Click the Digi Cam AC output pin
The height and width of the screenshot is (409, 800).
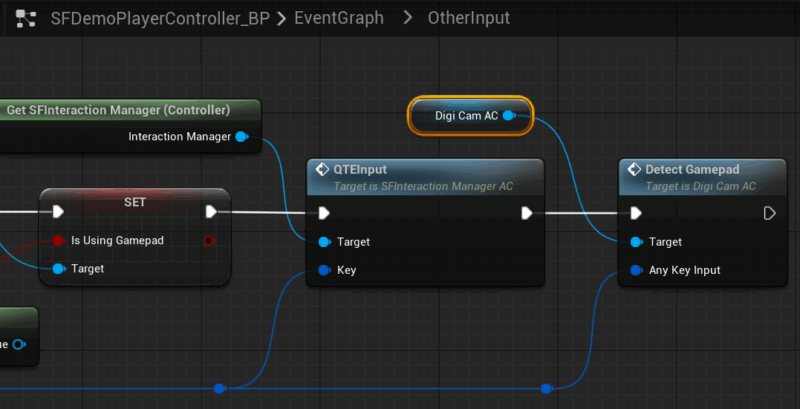point(508,116)
